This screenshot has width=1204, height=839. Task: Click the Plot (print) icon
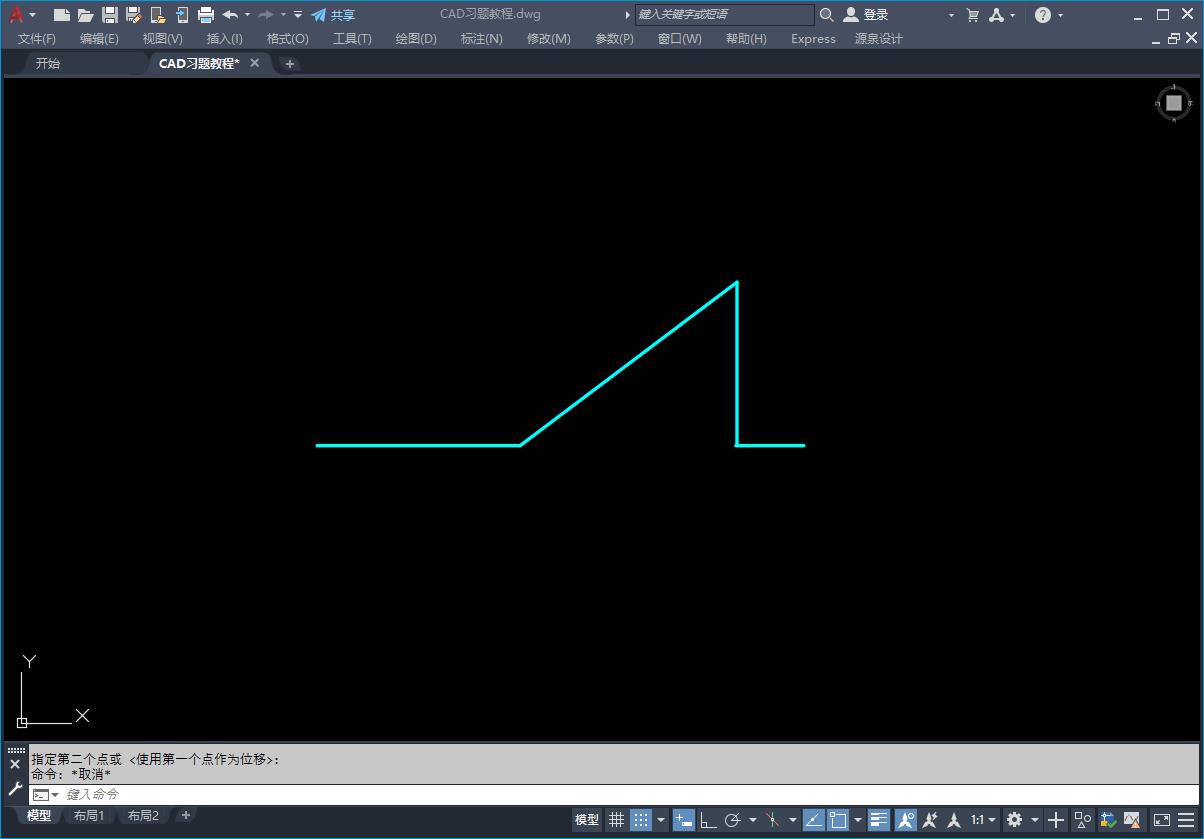[x=205, y=15]
